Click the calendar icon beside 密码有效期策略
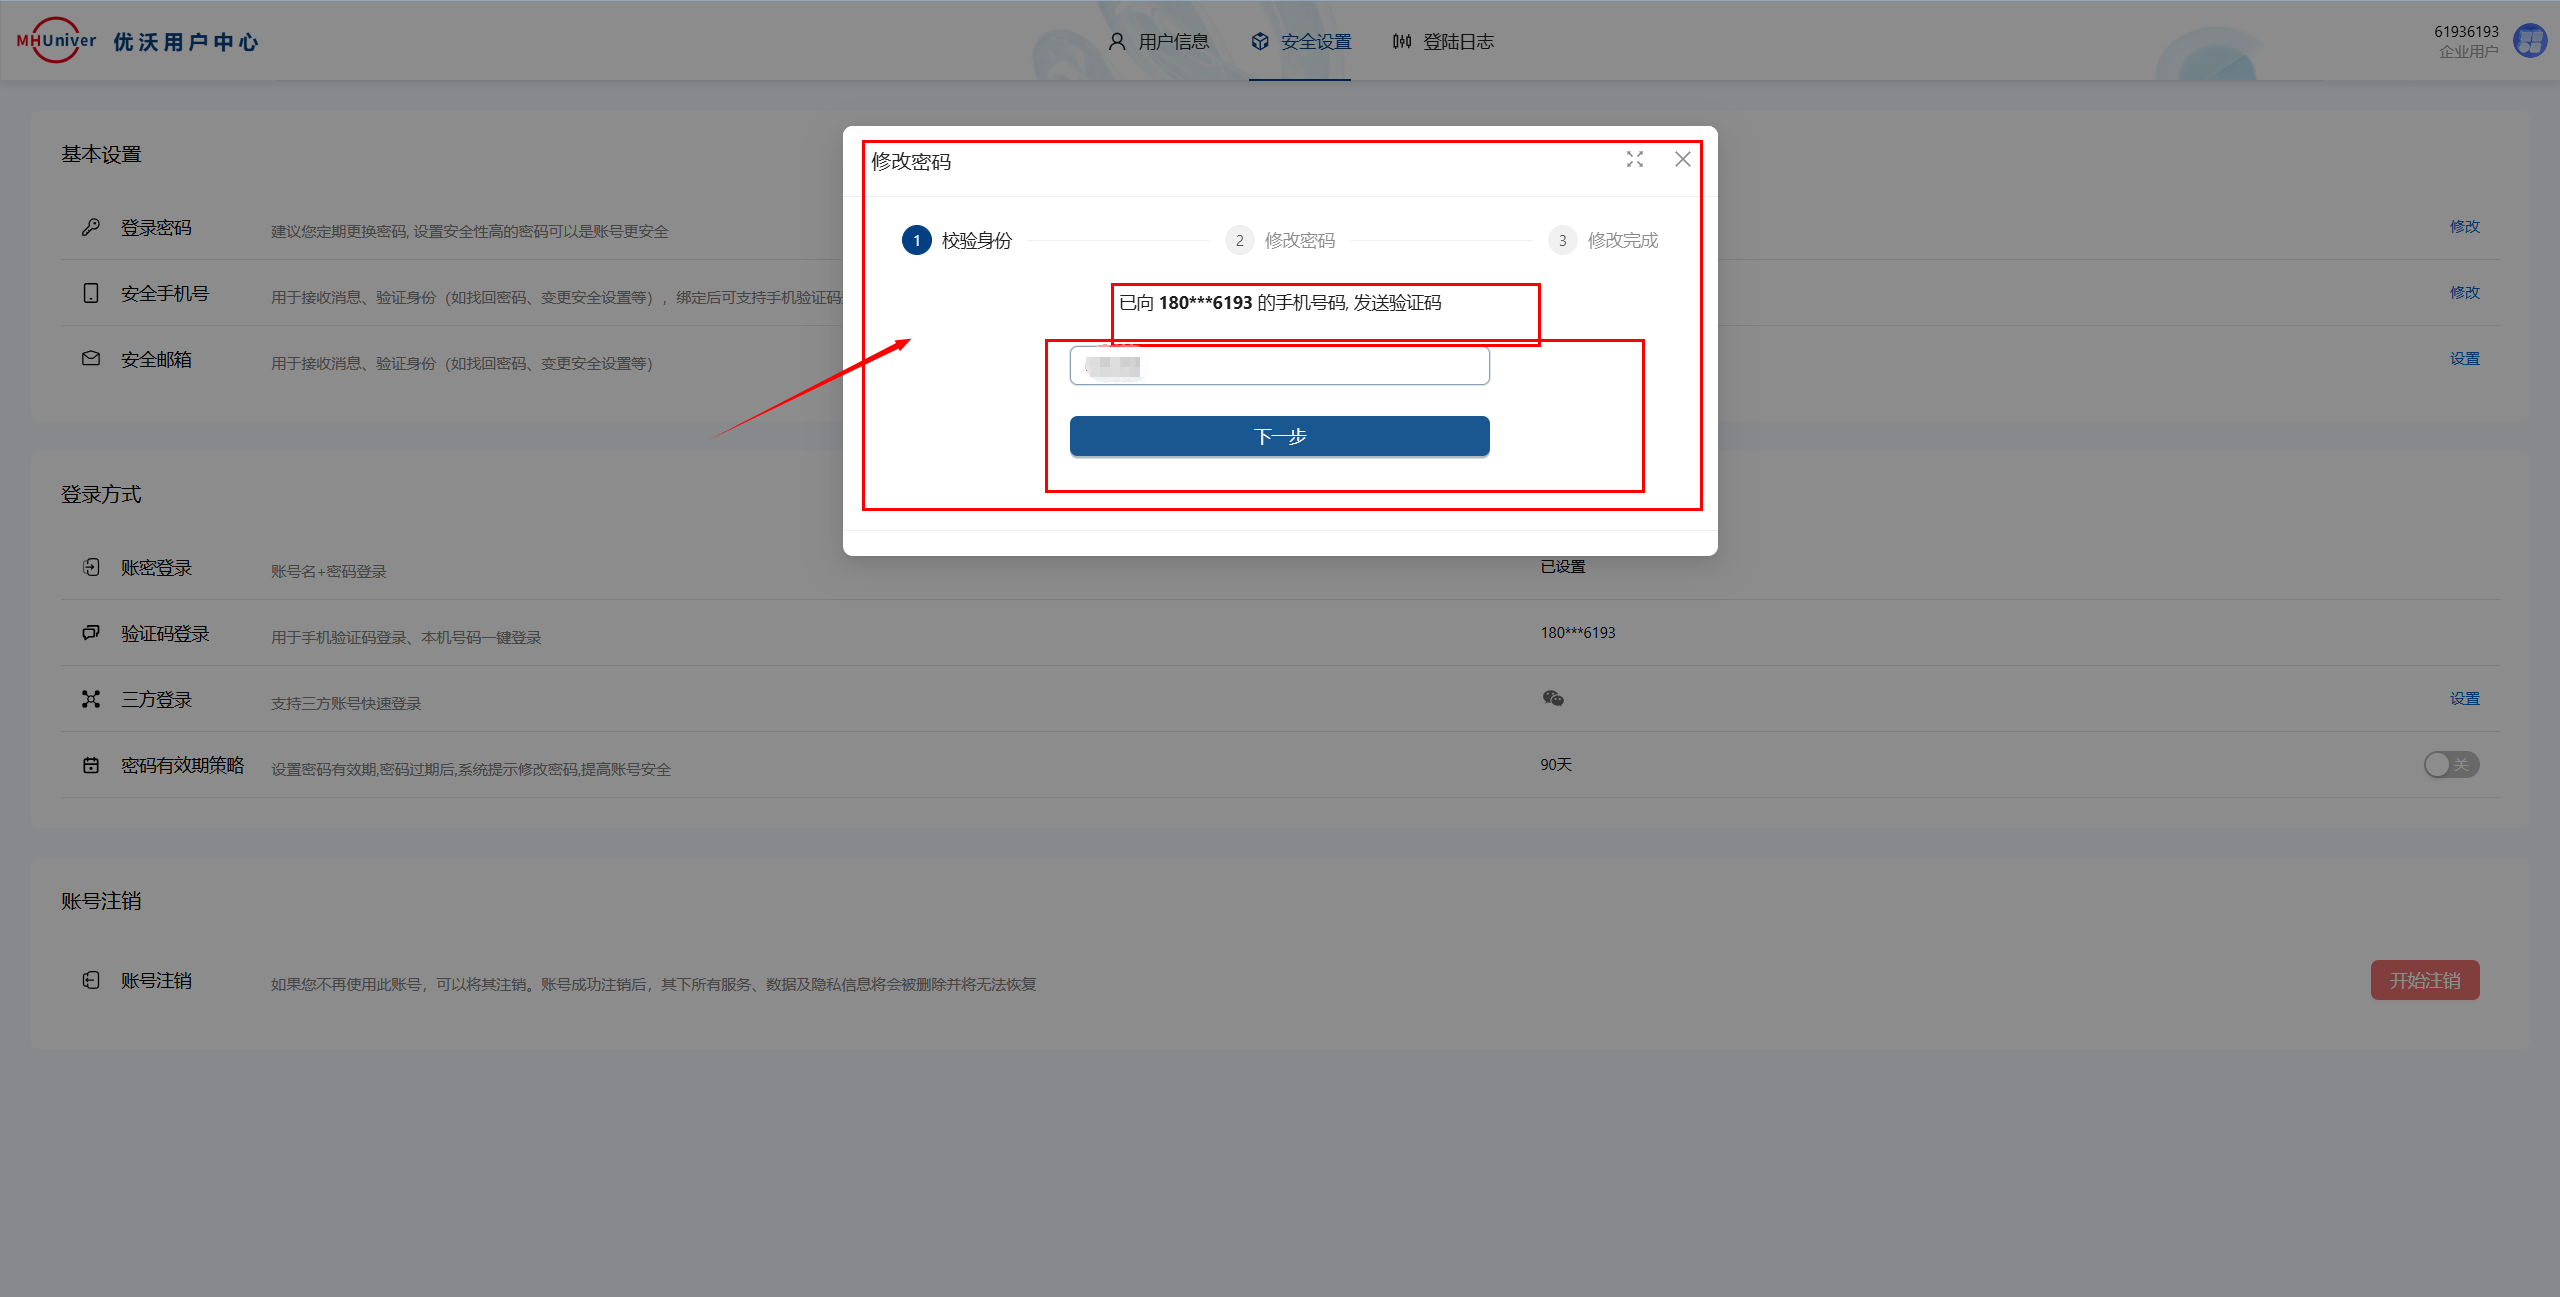2560x1297 pixels. (91, 765)
